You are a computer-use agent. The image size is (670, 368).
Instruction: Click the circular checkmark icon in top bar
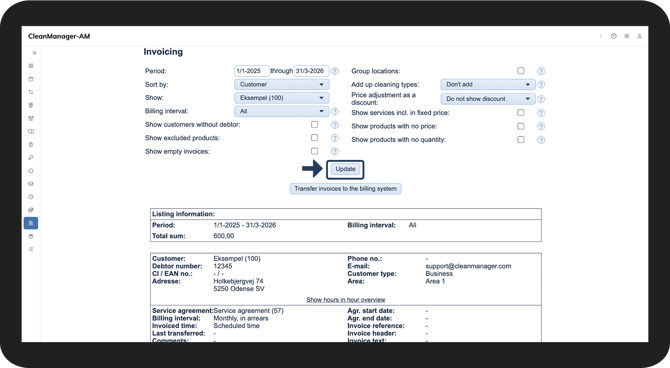[614, 36]
